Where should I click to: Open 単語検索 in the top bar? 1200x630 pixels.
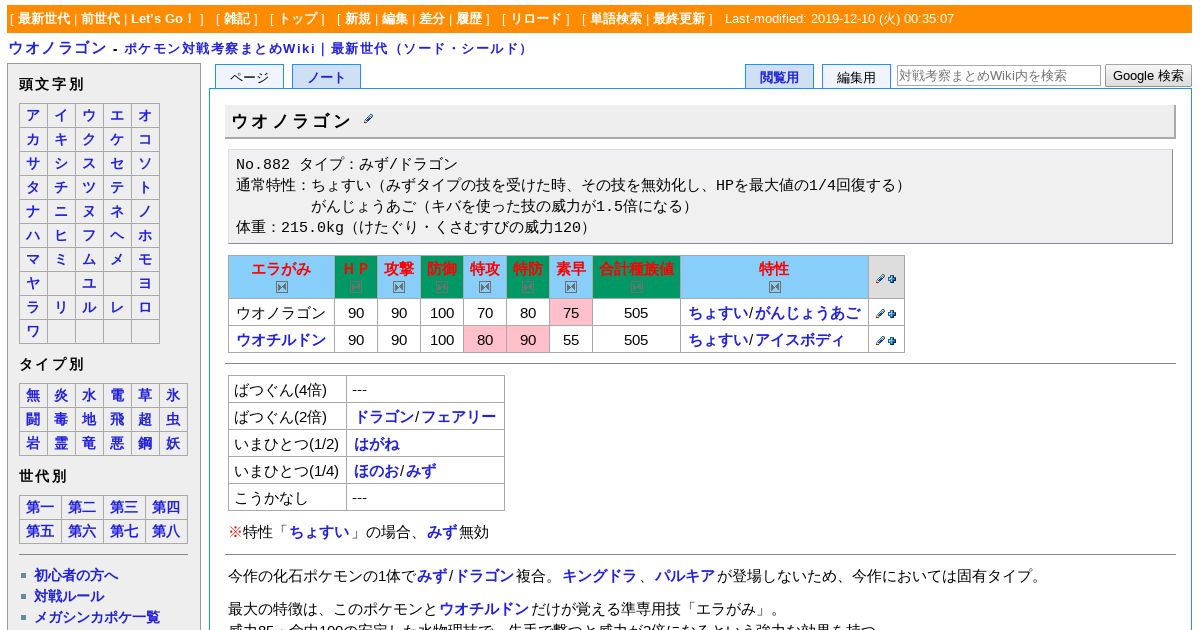(616, 19)
